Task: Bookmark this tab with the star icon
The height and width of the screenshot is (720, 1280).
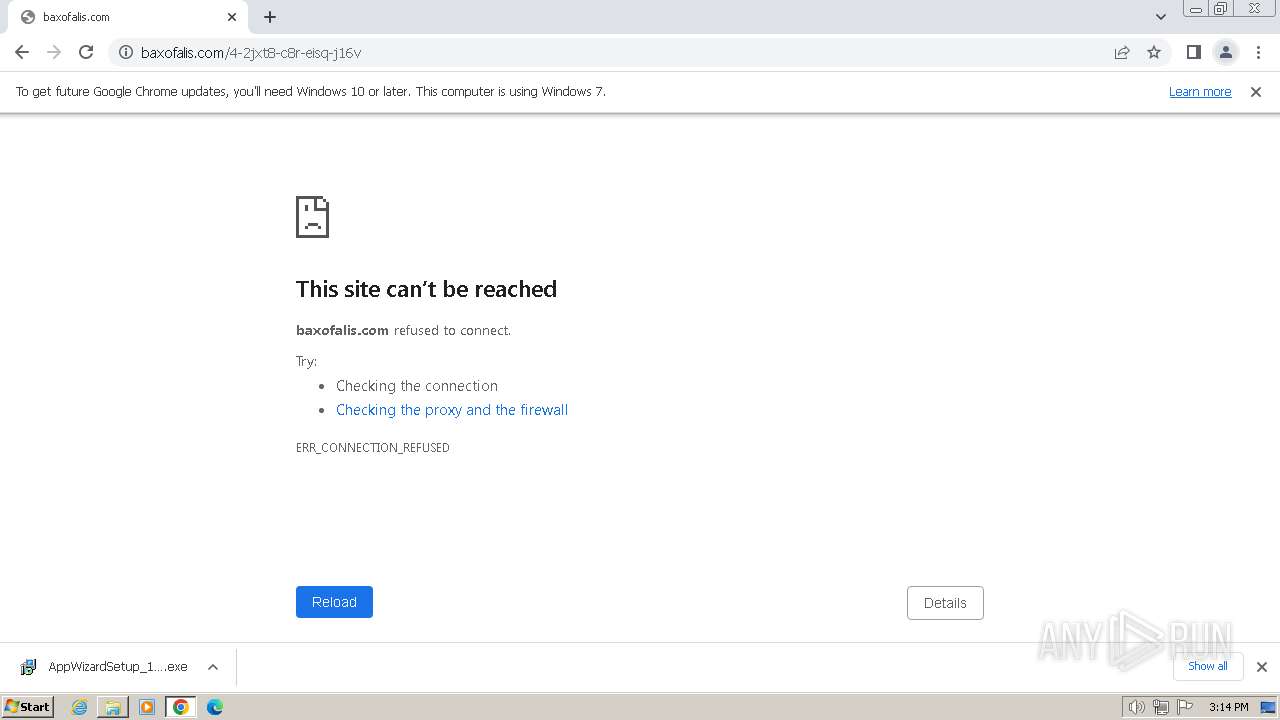Action: pyautogui.click(x=1154, y=52)
